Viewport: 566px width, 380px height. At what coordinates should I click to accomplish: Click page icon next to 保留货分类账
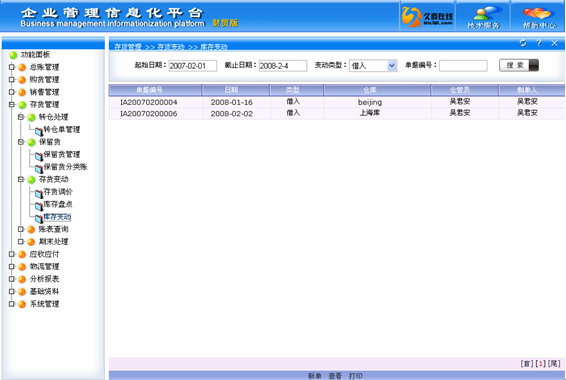click(x=39, y=169)
